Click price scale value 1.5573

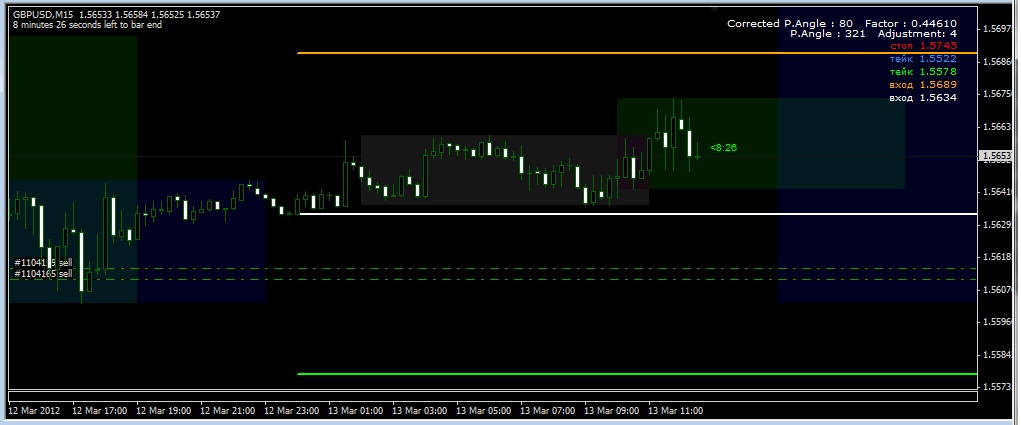point(998,387)
